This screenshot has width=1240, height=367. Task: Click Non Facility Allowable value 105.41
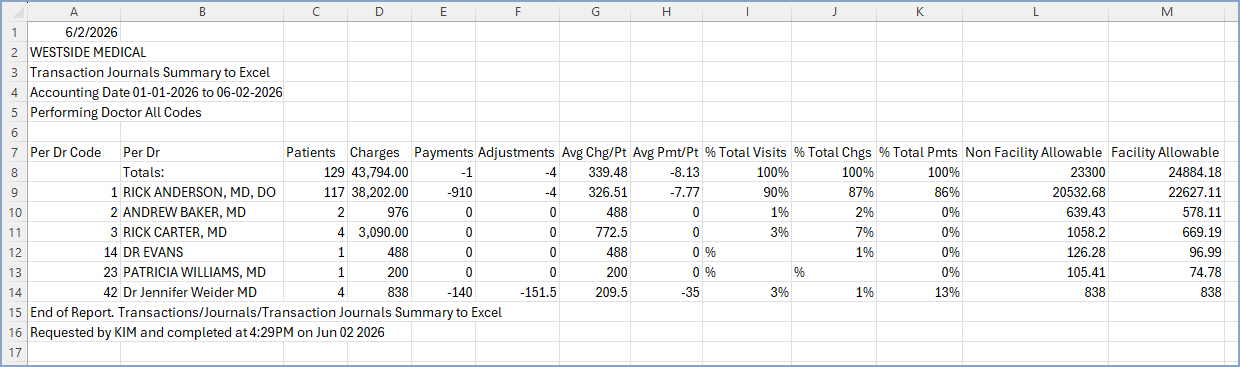[x=1035, y=272]
